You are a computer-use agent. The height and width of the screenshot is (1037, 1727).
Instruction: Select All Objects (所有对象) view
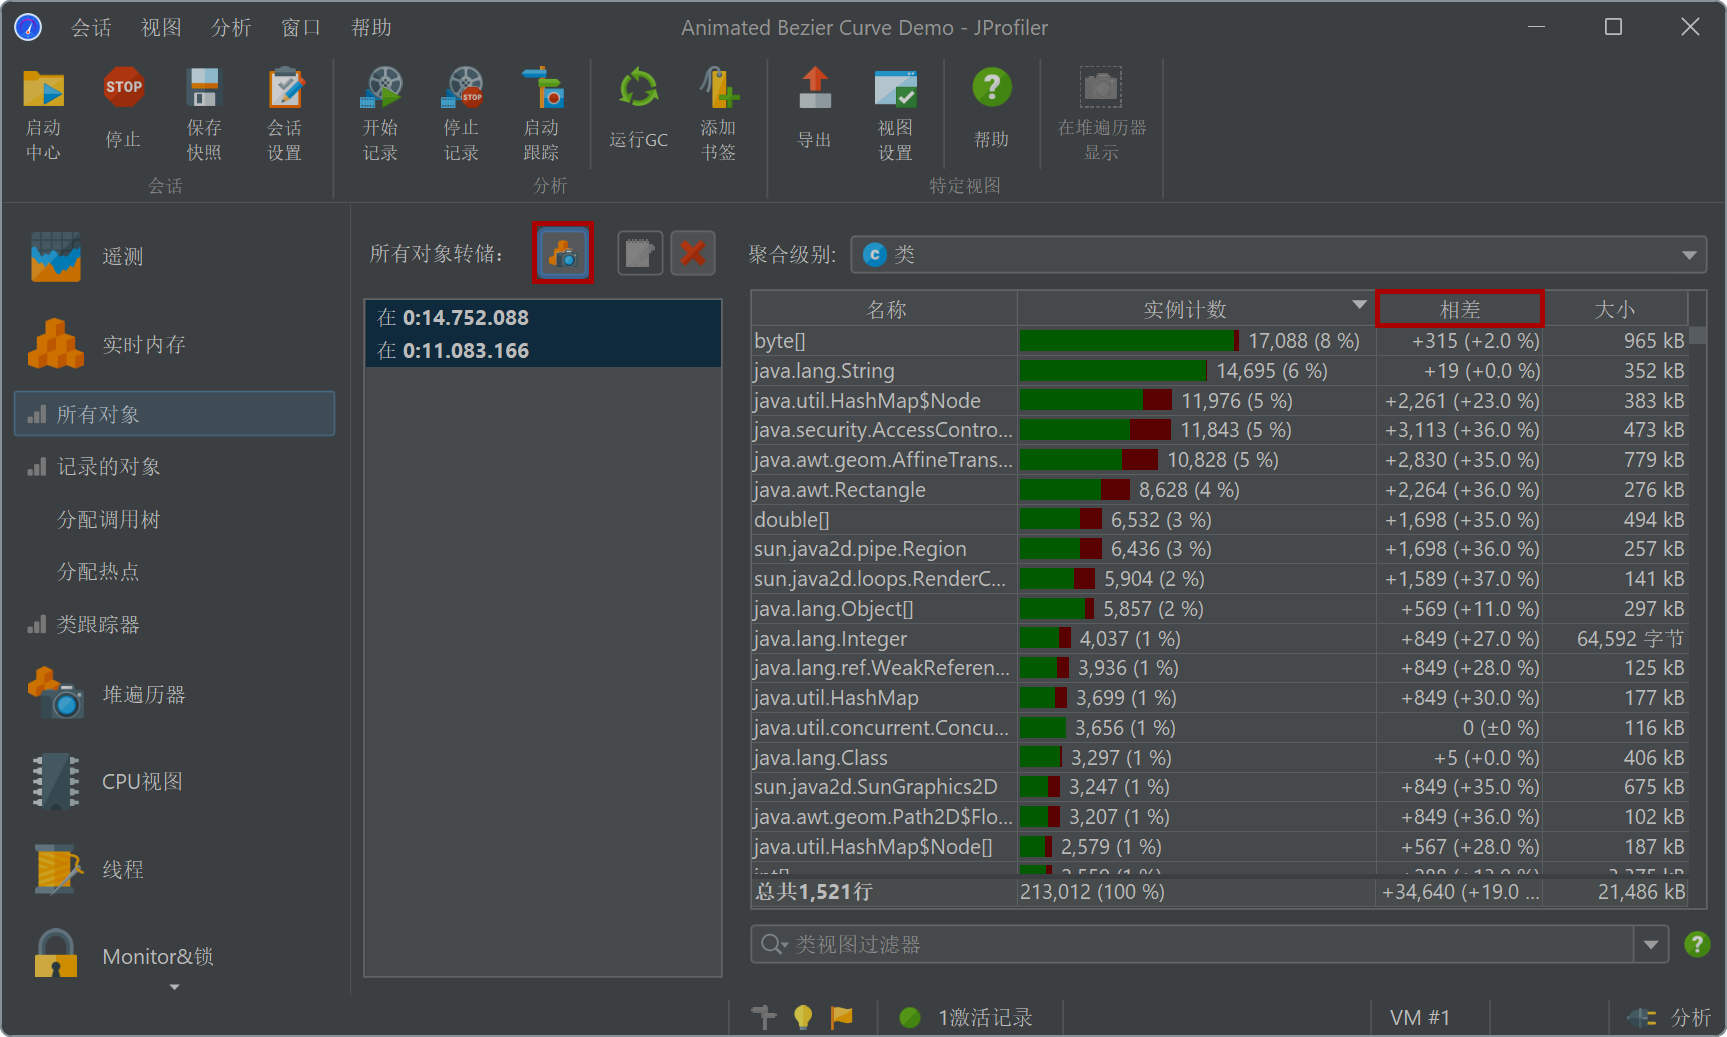pos(175,414)
